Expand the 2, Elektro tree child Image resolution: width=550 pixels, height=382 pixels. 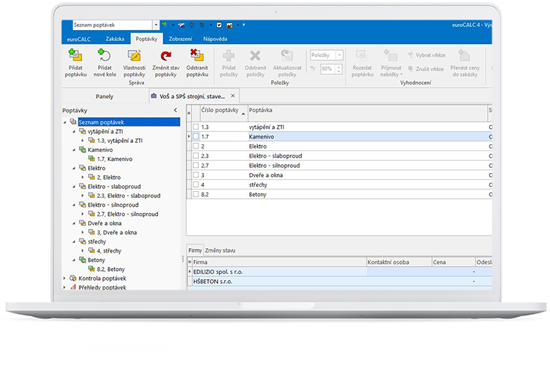pos(83,177)
